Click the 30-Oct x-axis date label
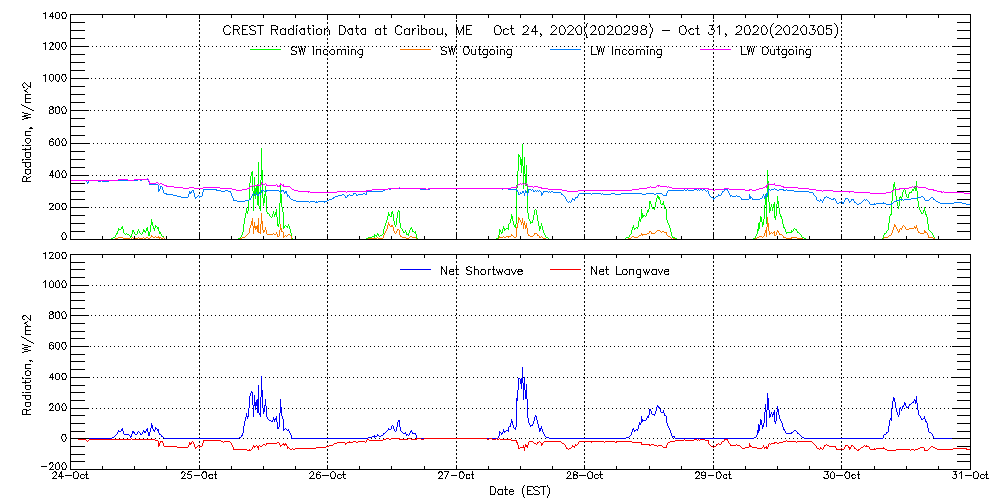The width and height of the screenshot is (1000, 500). pos(841,477)
